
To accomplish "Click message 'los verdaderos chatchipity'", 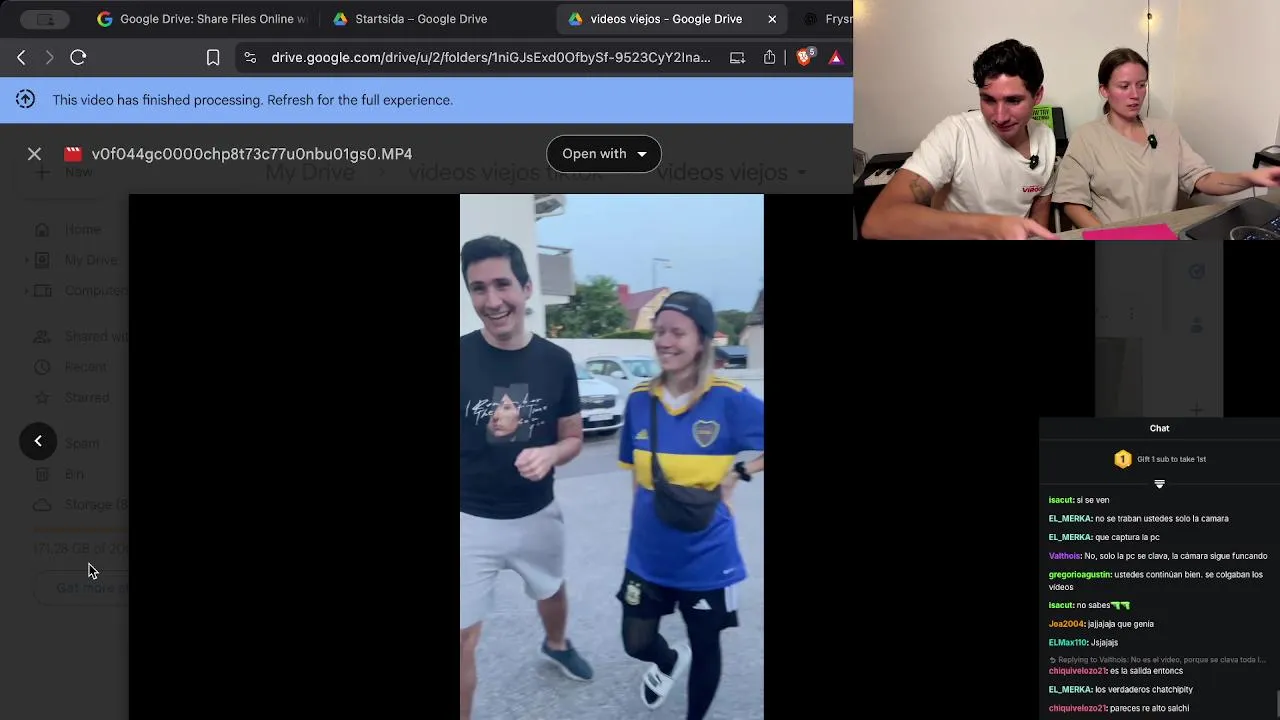I will pyautogui.click(x=1143, y=690).
